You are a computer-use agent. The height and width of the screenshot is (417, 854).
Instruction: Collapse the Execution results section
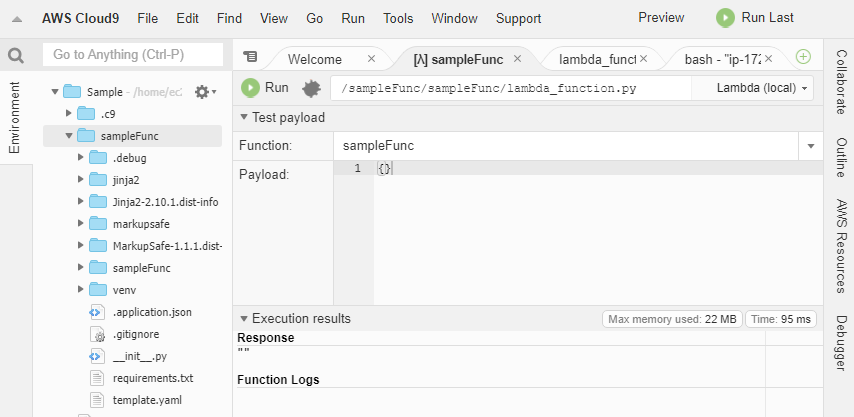[243, 319]
